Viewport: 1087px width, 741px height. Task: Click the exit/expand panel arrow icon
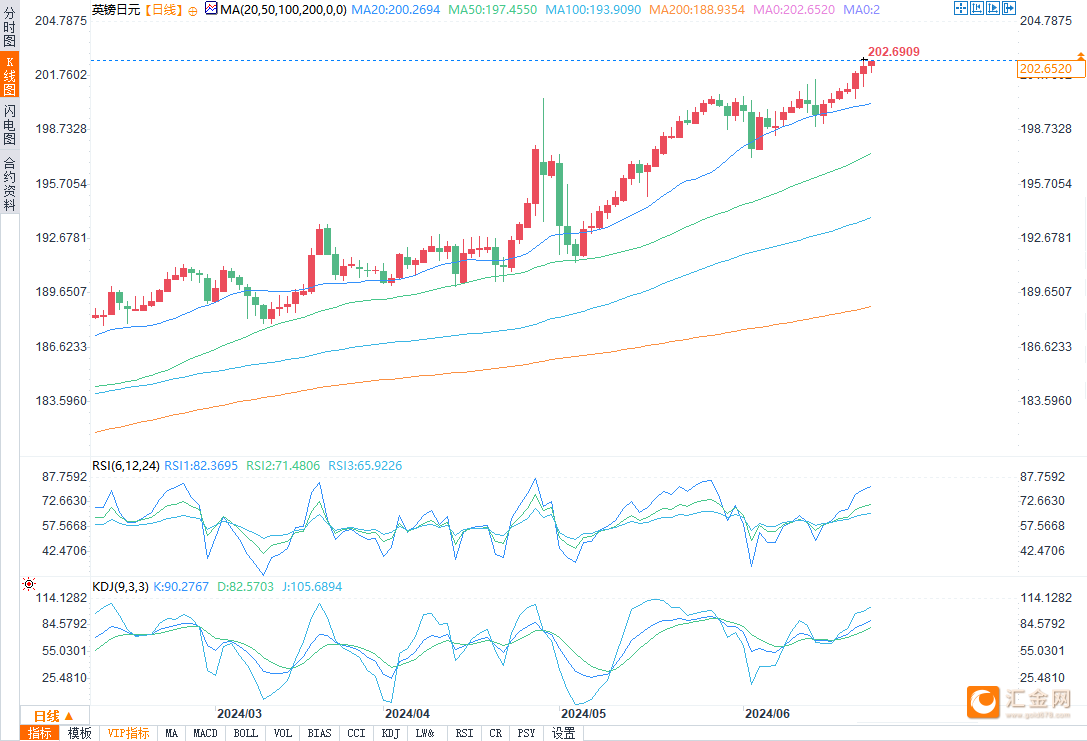[1009, 8]
